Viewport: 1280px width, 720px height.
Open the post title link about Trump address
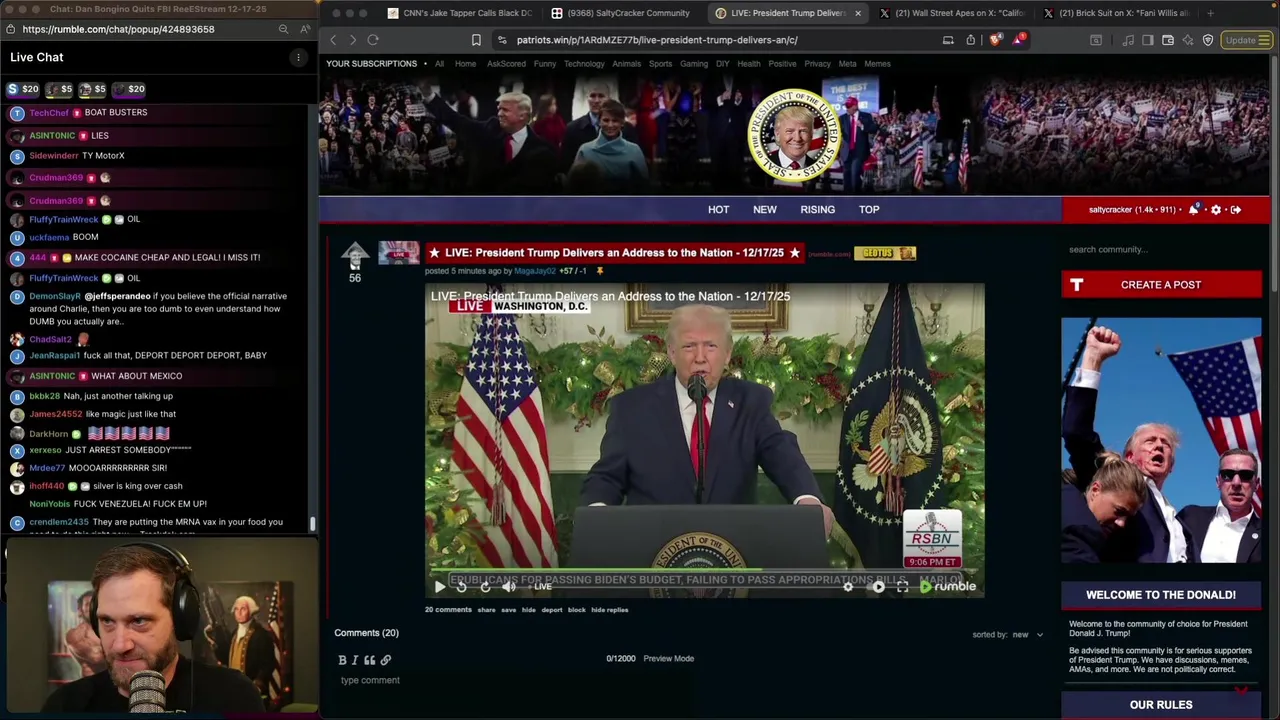coord(614,253)
